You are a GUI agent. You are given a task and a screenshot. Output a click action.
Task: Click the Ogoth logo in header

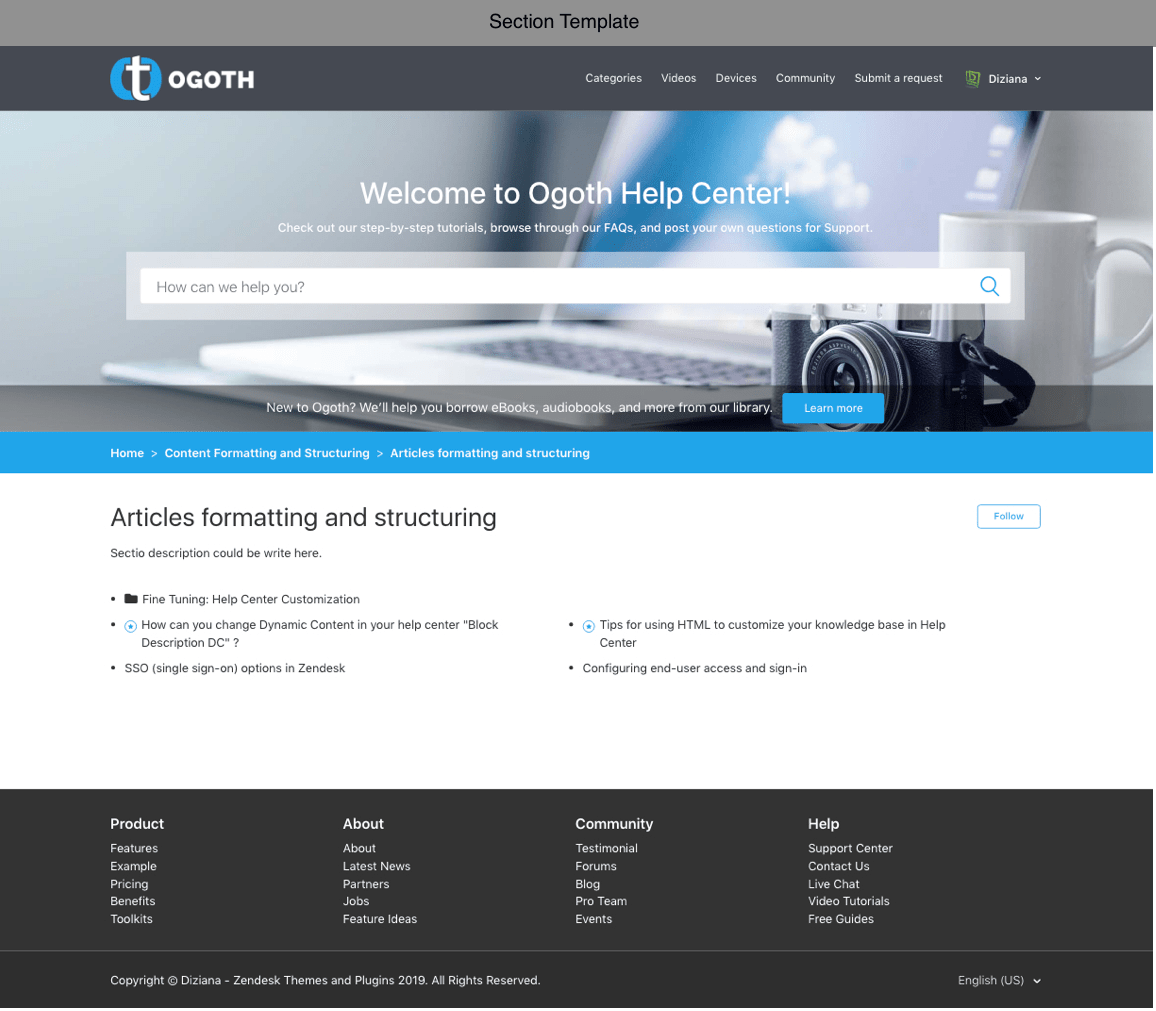pos(181,78)
